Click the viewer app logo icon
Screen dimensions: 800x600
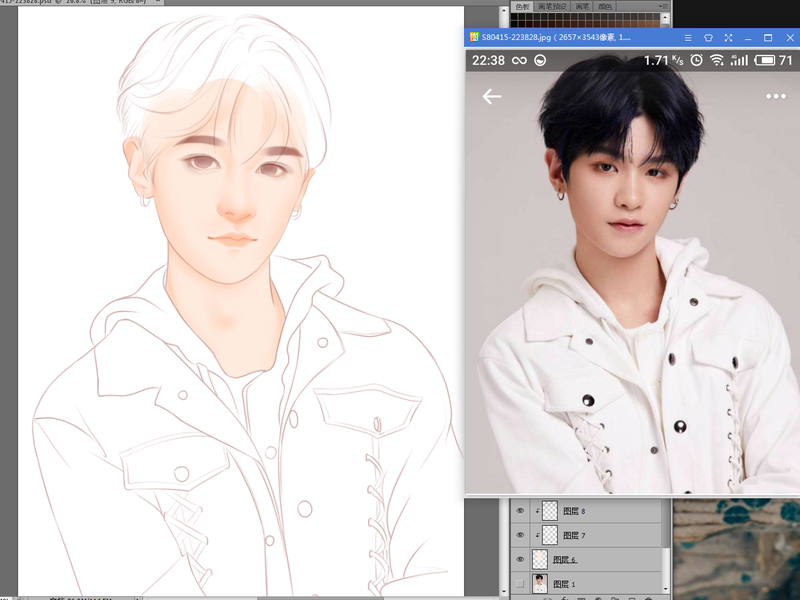(474, 37)
